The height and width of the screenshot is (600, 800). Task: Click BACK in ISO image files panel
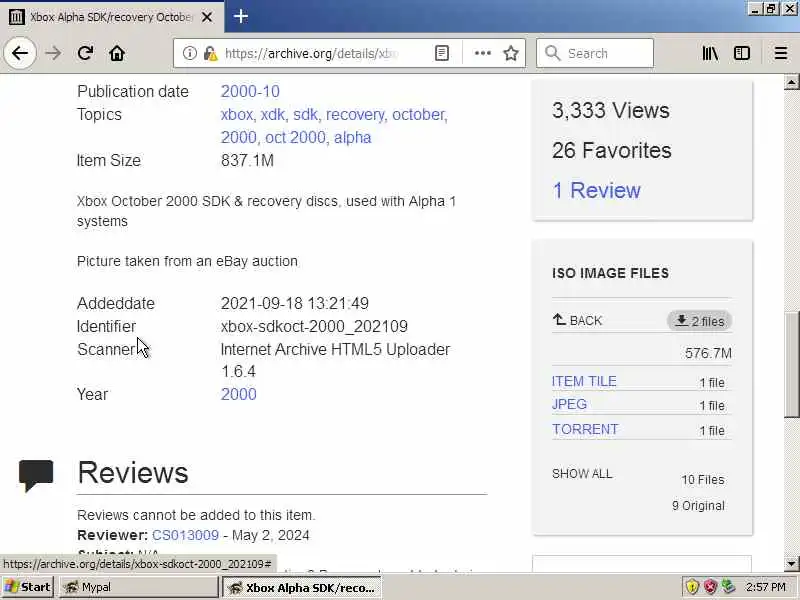[x=577, y=320]
